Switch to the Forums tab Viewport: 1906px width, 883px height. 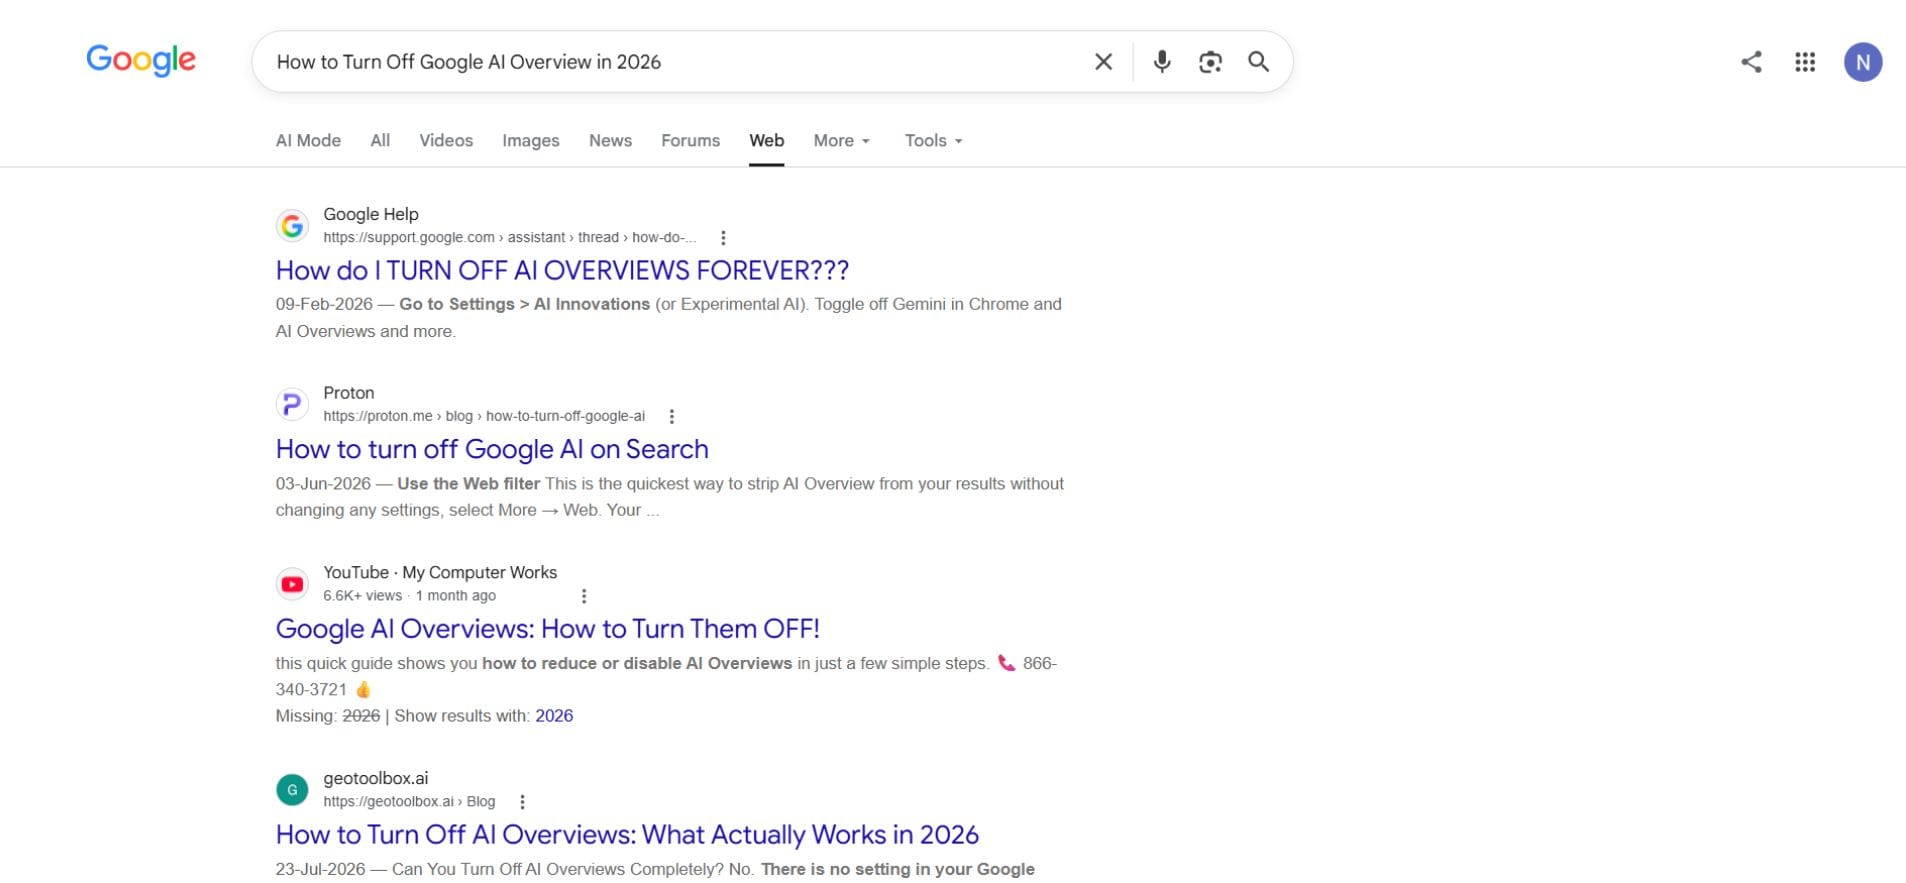(690, 140)
